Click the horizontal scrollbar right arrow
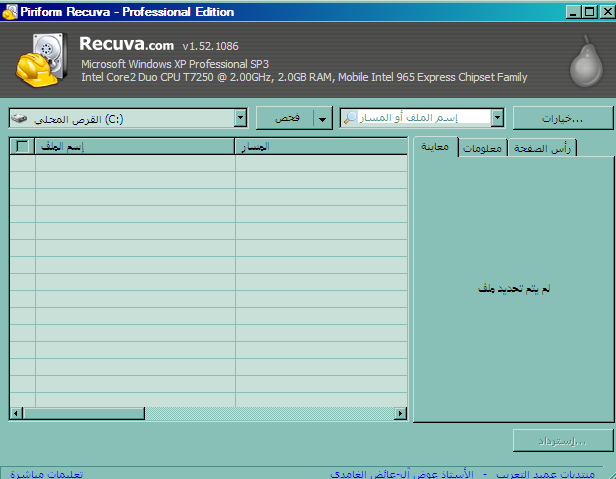The height and width of the screenshot is (479, 616). pyautogui.click(x=401, y=413)
